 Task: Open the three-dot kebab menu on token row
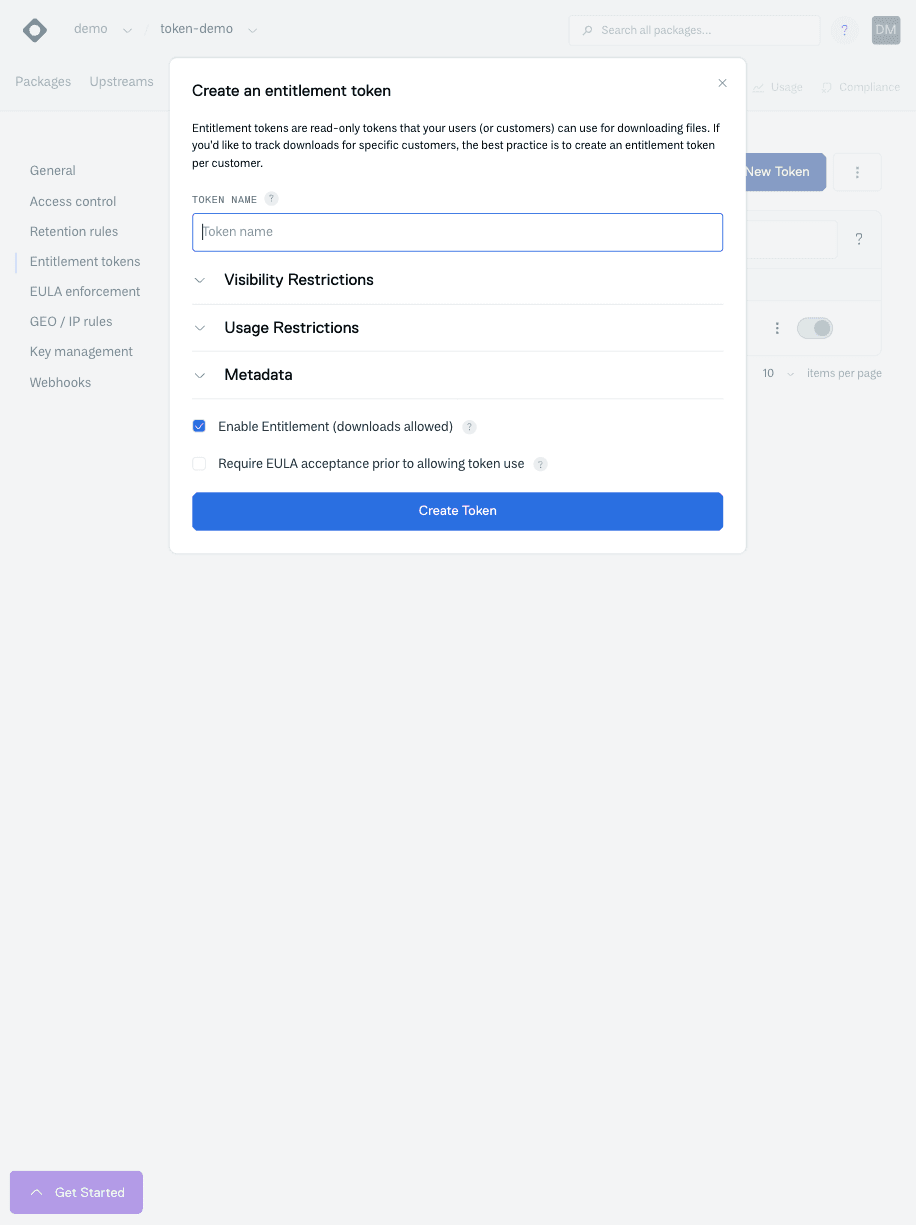[777, 328]
